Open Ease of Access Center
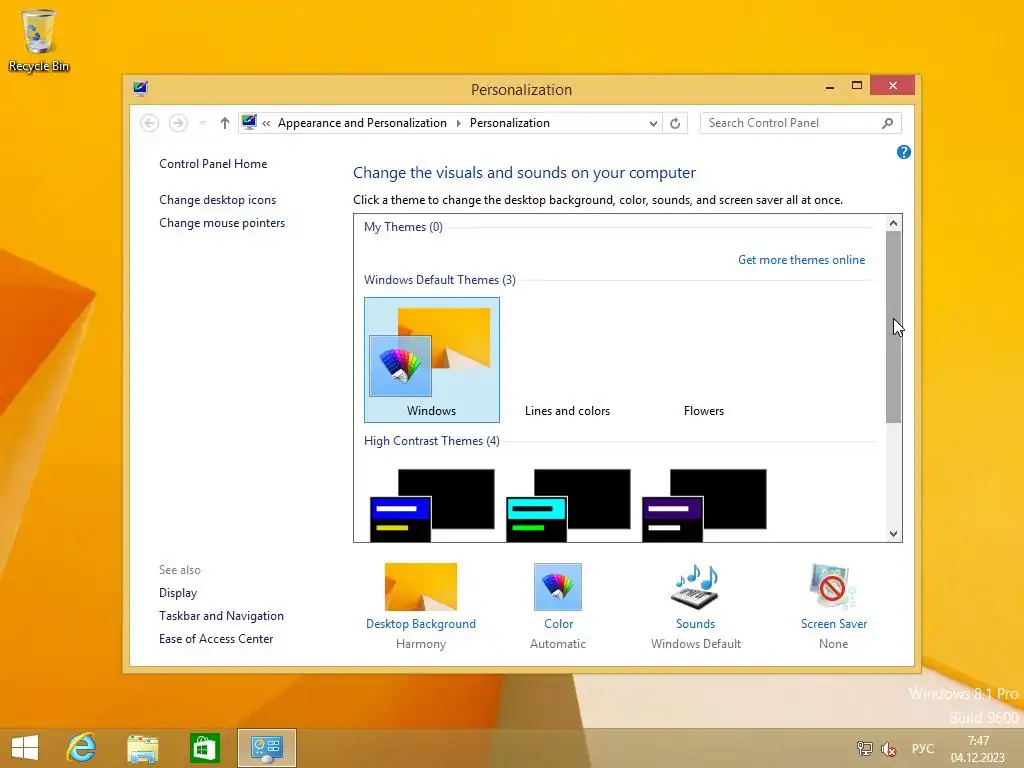Viewport: 1024px width, 768px height. tap(216, 639)
